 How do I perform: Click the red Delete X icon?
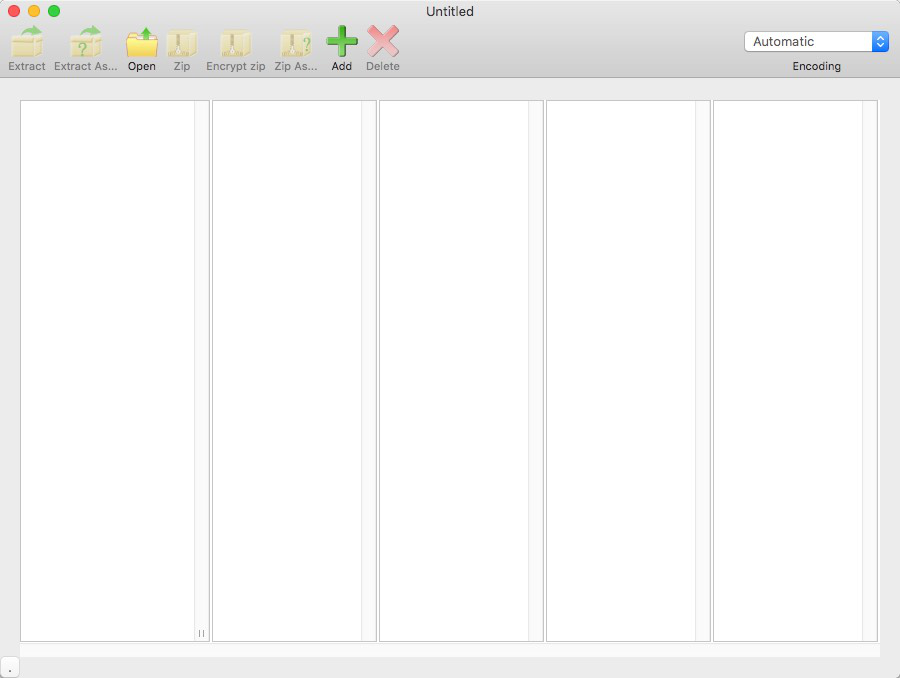point(383,41)
